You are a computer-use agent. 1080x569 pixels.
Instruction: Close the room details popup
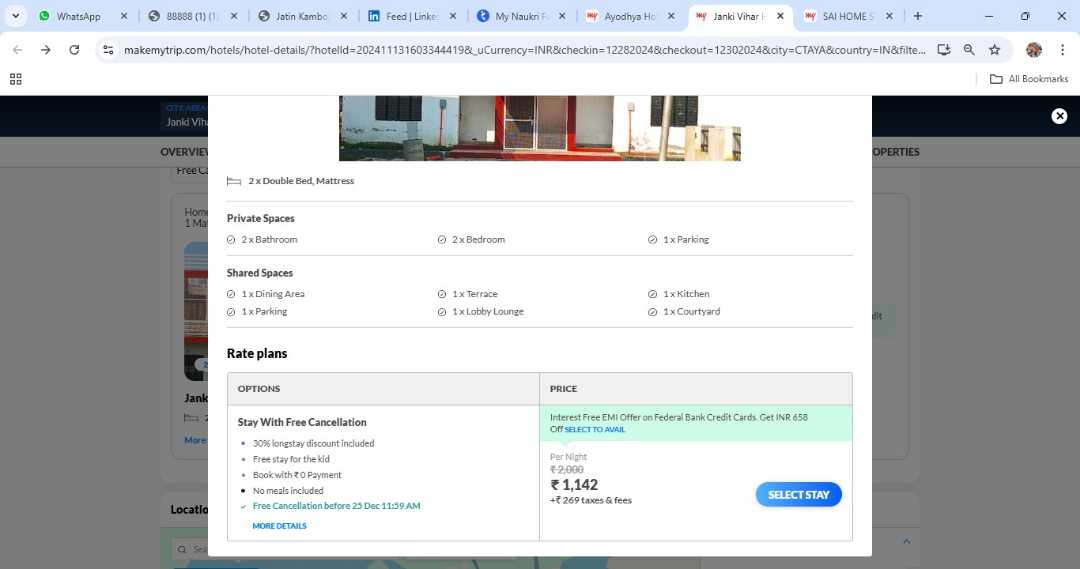pyautogui.click(x=1059, y=116)
